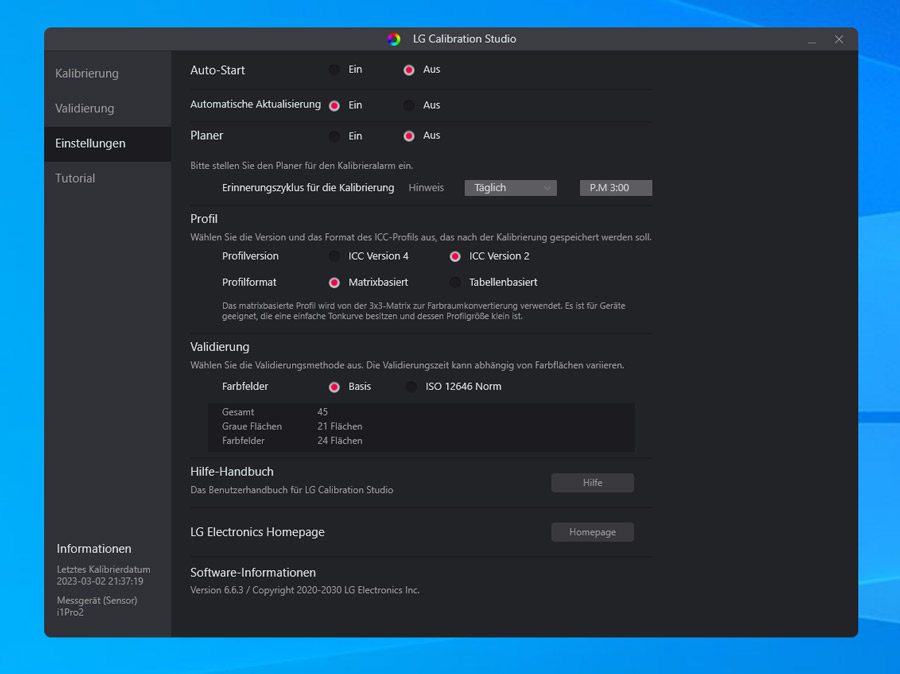Select Matrixbasiert profile format
This screenshot has width=900, height=674.
click(x=334, y=282)
